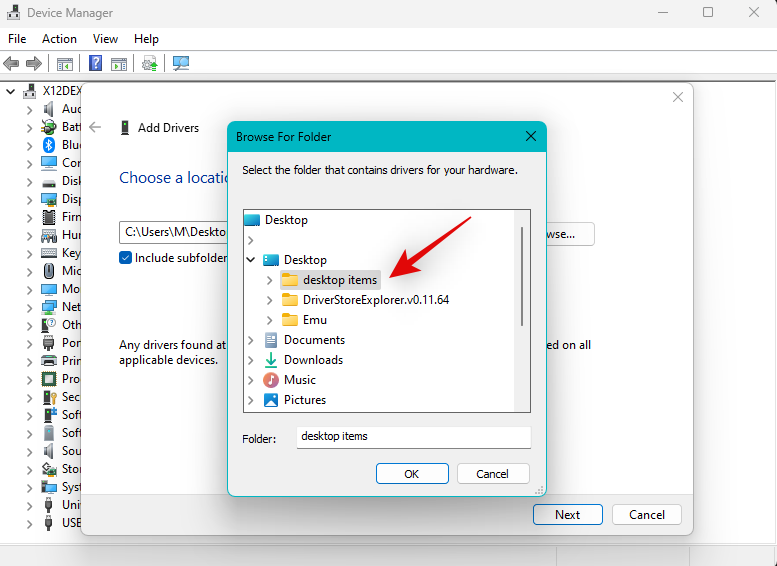777x566 pixels.
Task: Click the Network adapters category icon
Action: (49, 307)
